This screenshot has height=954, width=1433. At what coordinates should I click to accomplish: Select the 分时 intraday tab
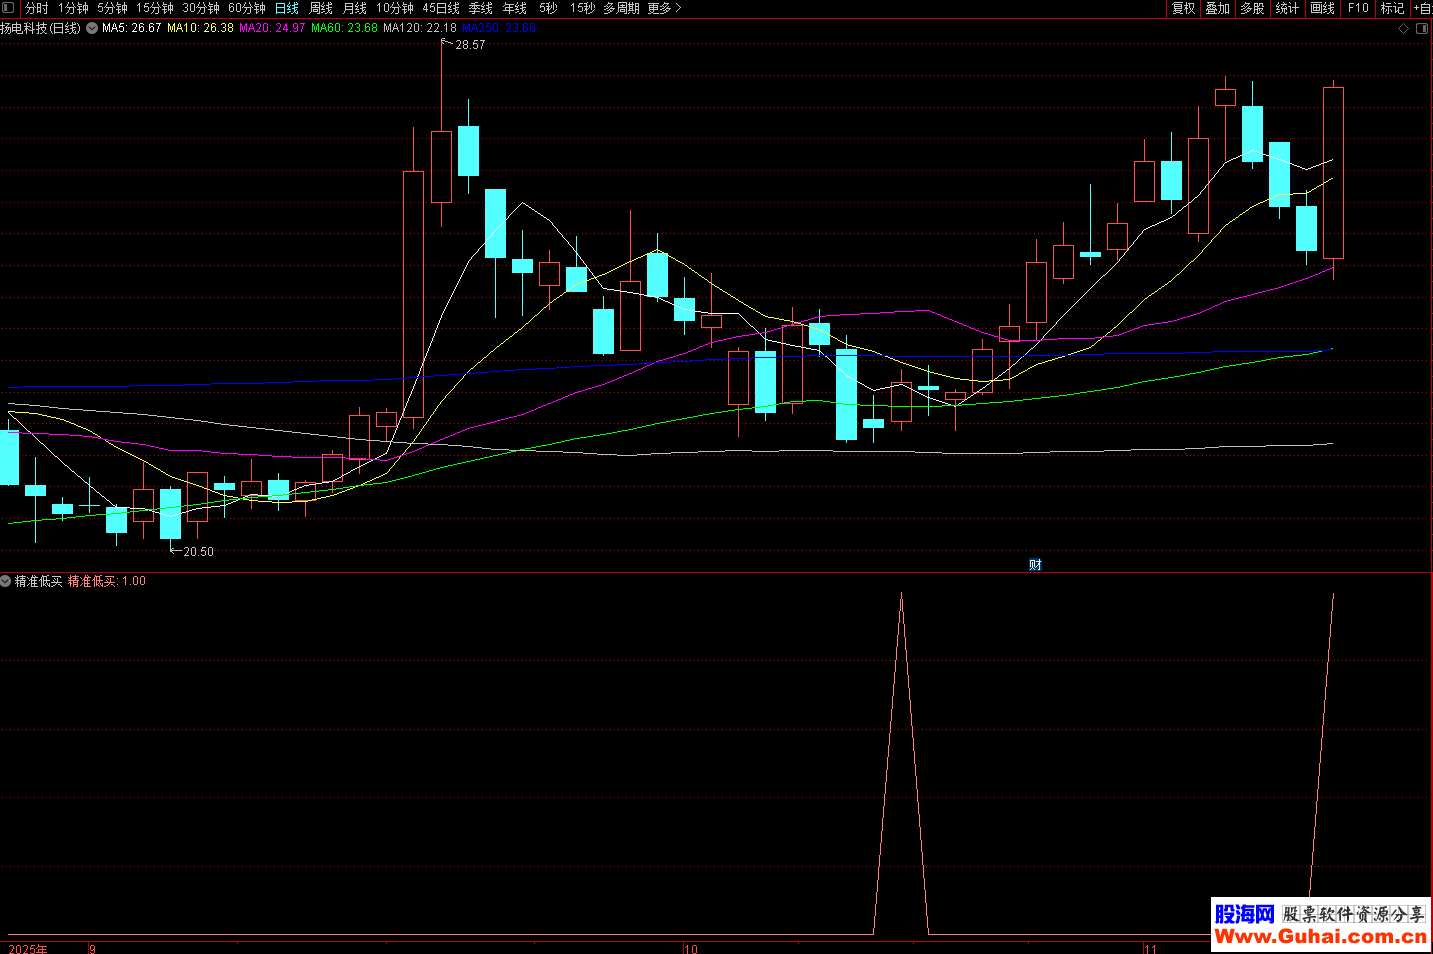click(37, 8)
